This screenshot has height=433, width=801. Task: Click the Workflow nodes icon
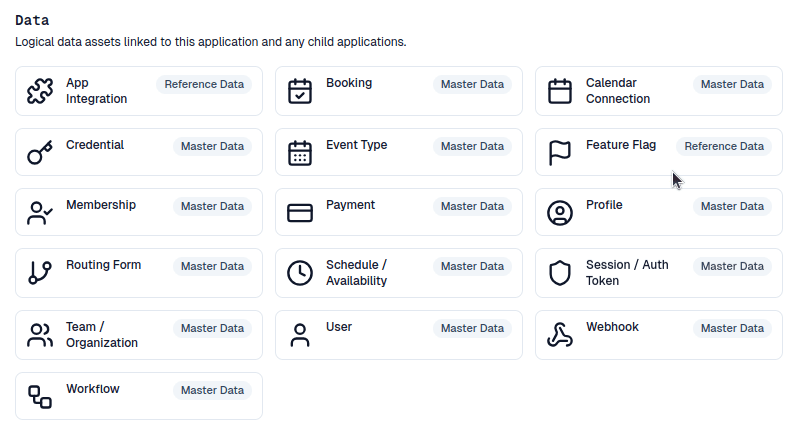click(40, 396)
